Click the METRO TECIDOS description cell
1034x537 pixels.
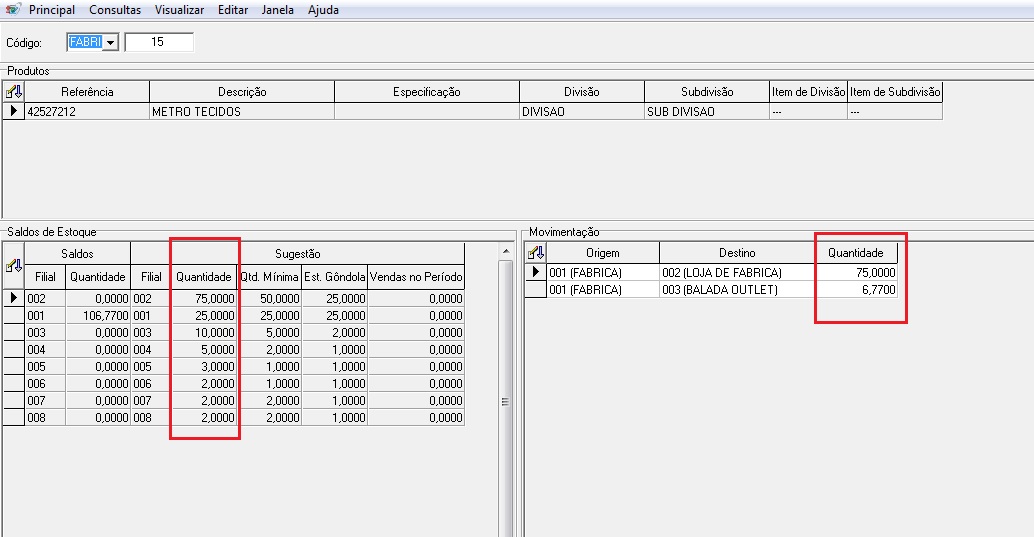point(242,111)
